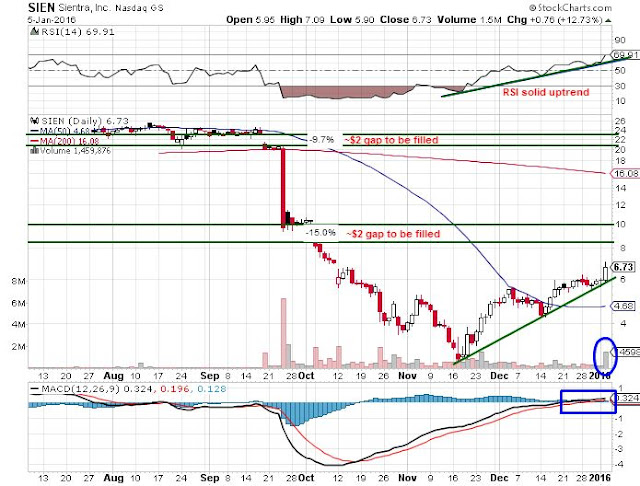Click the RSI value tag 69.91 at right

[625, 55]
